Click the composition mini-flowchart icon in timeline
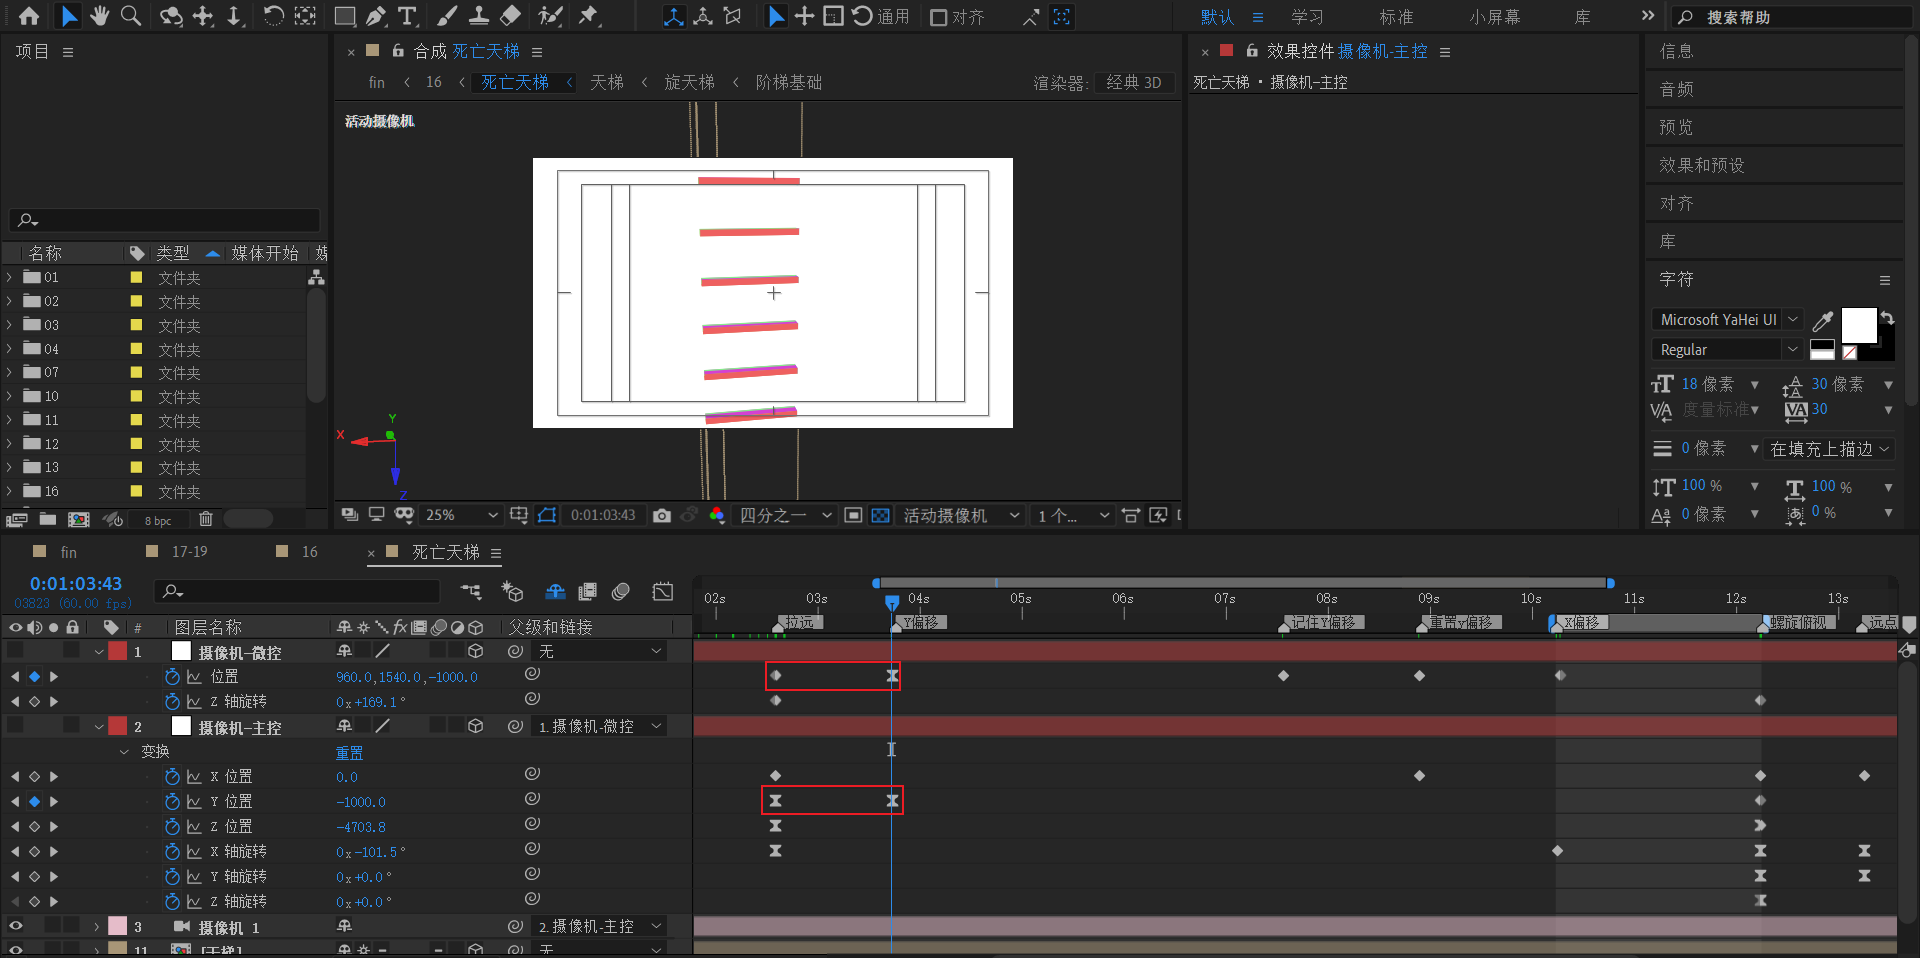 point(471,591)
